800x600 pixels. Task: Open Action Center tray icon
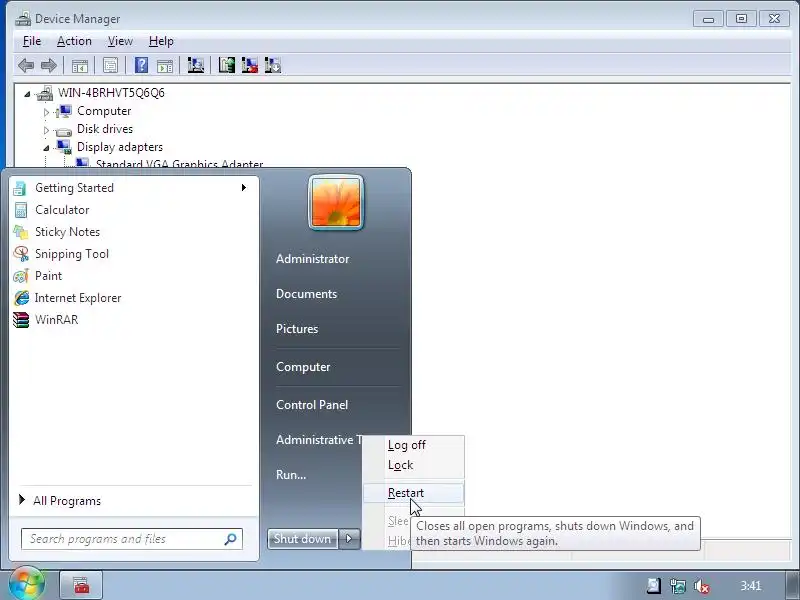pyautogui.click(x=654, y=586)
